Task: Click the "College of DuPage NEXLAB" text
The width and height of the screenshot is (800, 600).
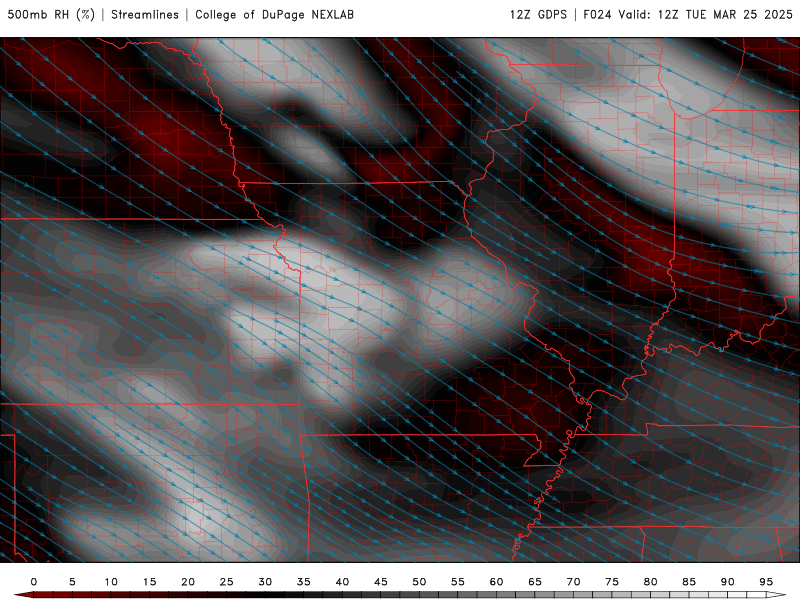Action: pyautogui.click(x=274, y=14)
